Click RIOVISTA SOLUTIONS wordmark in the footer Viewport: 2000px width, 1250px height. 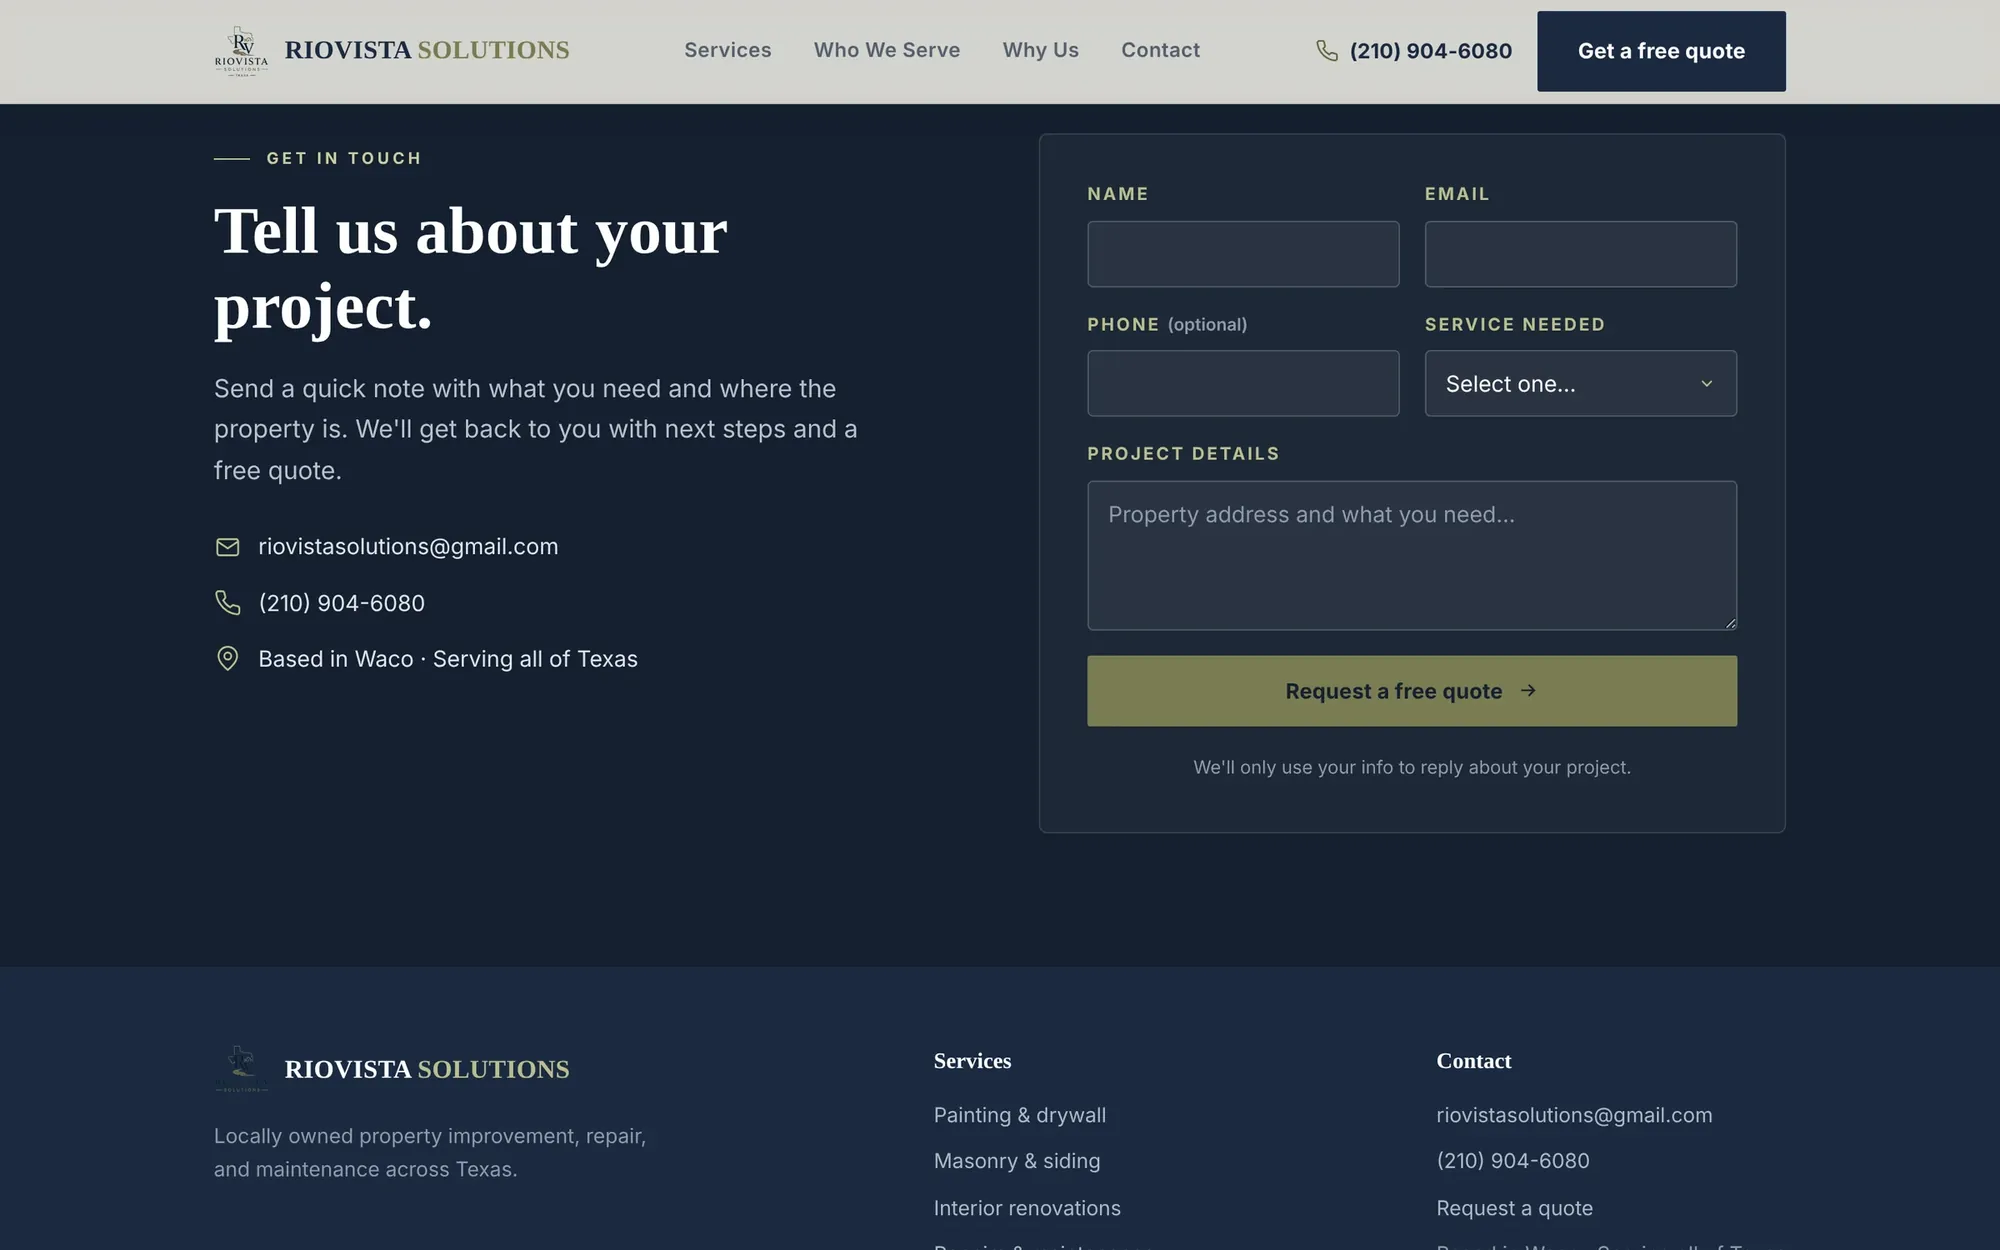click(427, 1069)
